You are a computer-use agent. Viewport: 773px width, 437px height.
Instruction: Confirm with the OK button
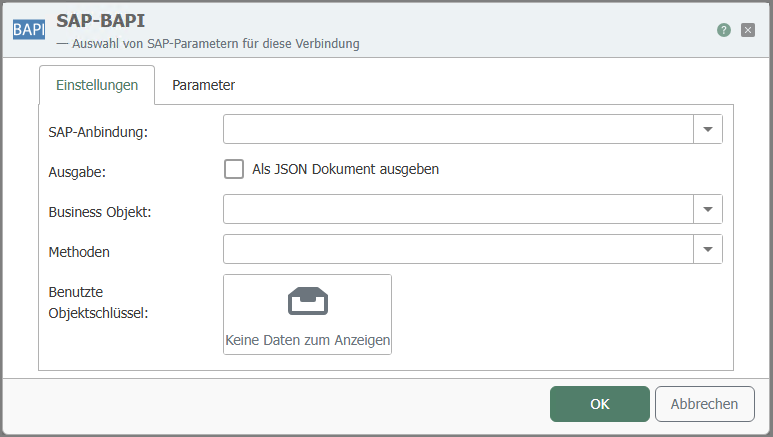[599, 404]
